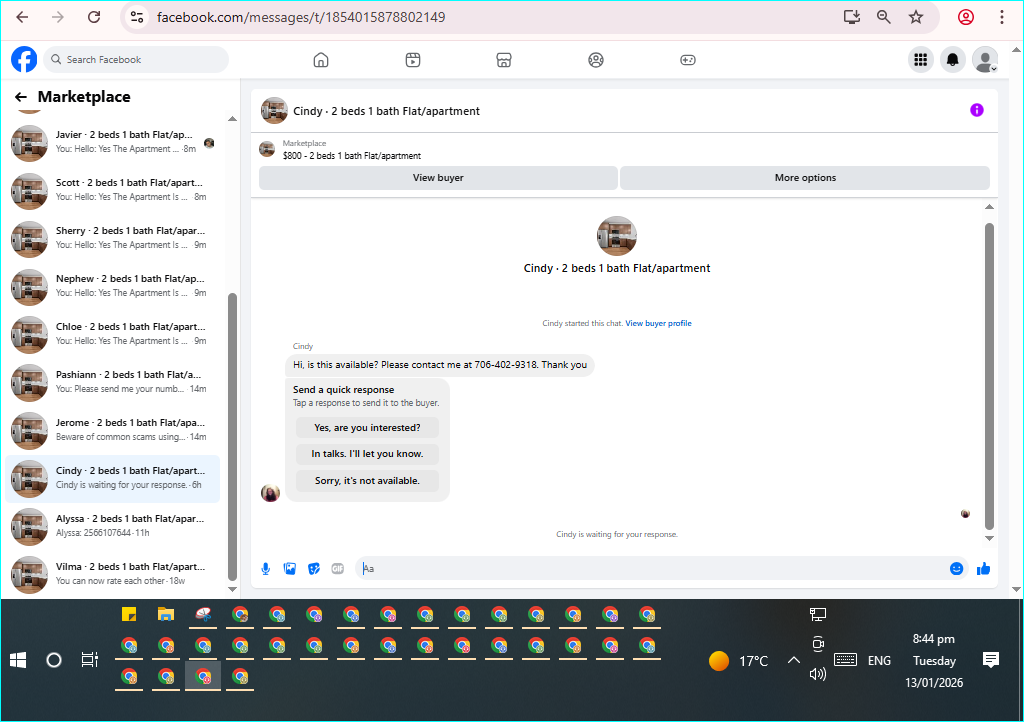
Task: Click the Search Facebook field
Action: 136,59
